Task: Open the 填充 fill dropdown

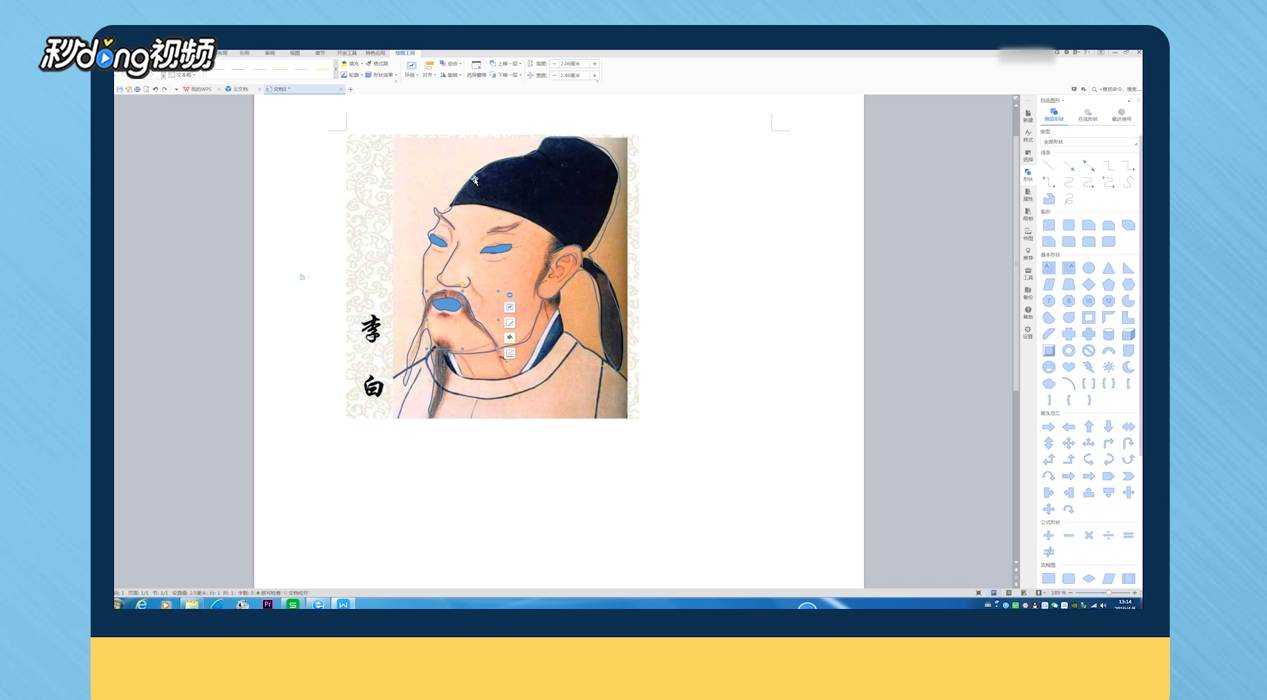Action: click(352, 63)
